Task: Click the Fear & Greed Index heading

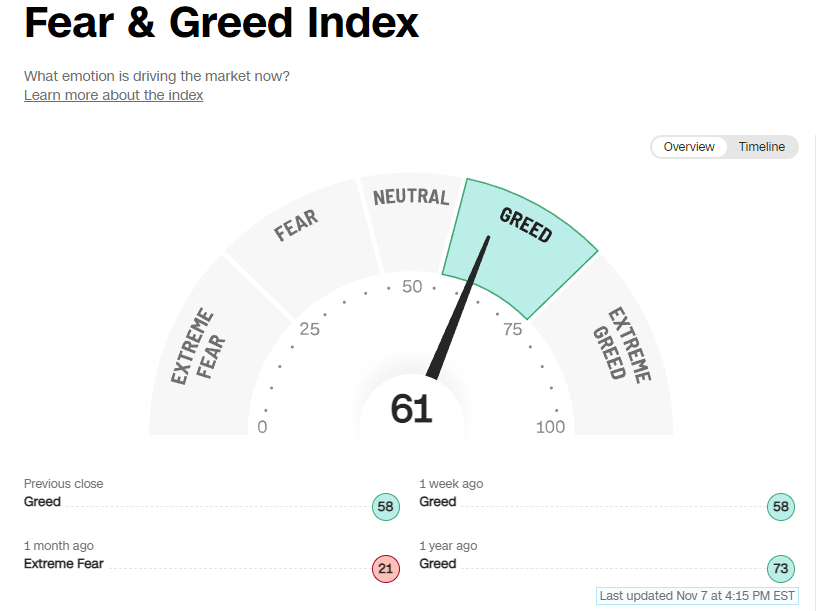Action: click(x=221, y=23)
